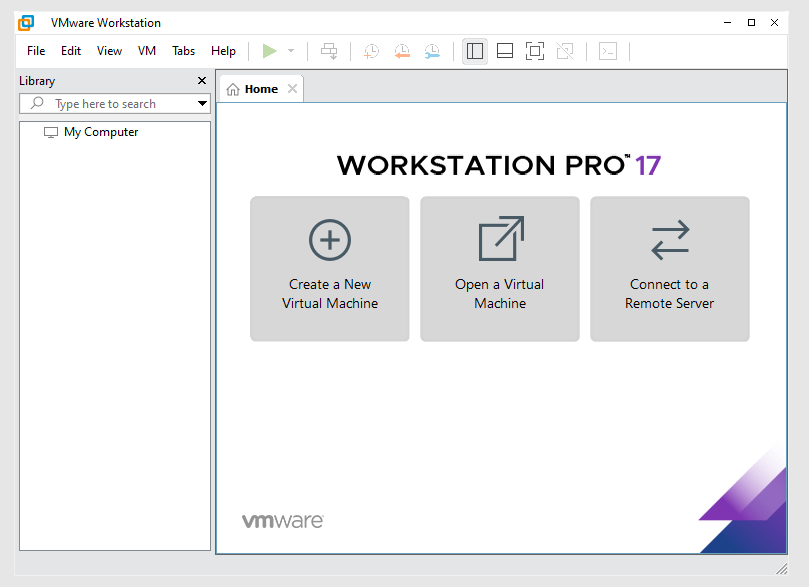Viewport: 809px width, 587px height.
Task: Open the View menu
Action: click(x=109, y=51)
